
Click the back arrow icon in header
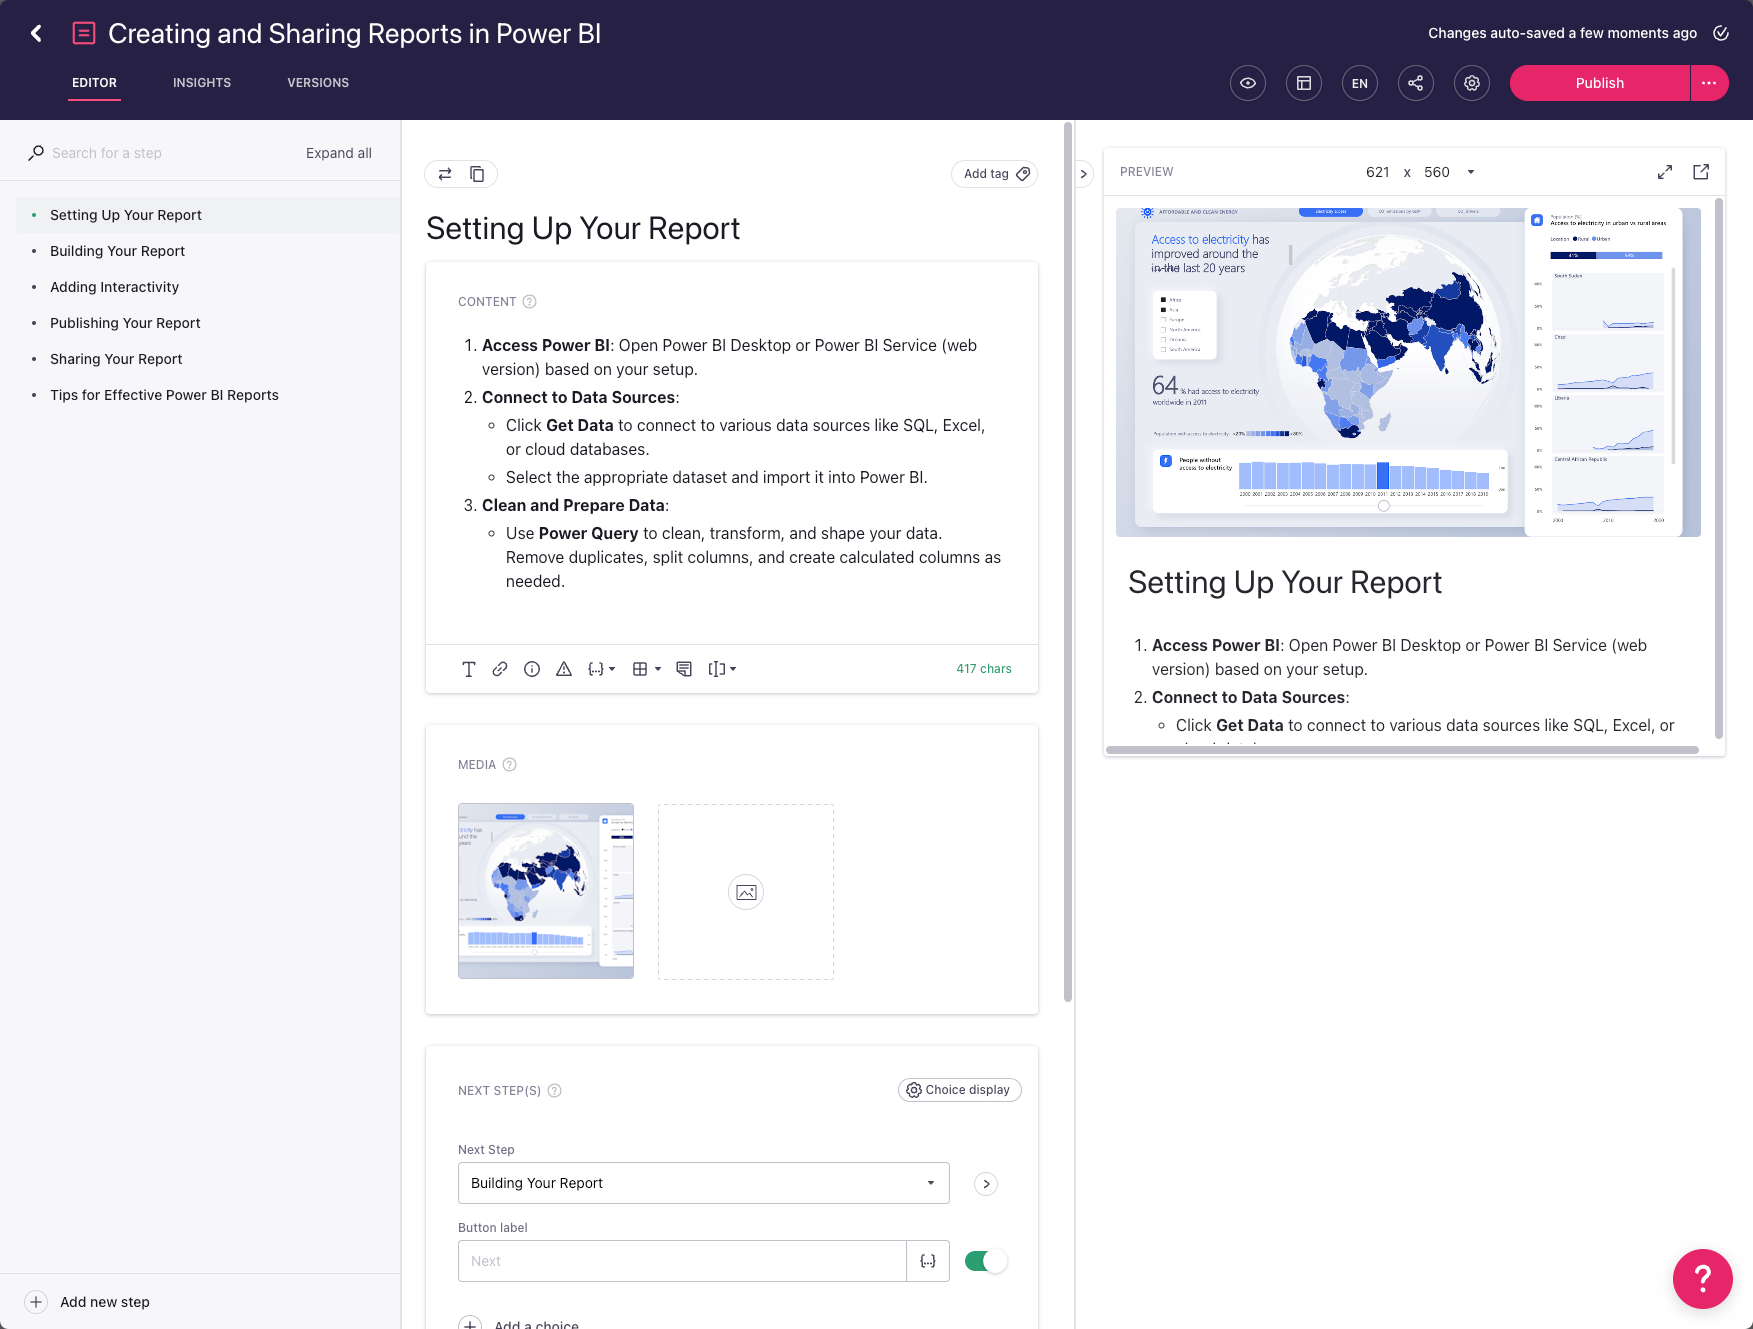pos(36,33)
